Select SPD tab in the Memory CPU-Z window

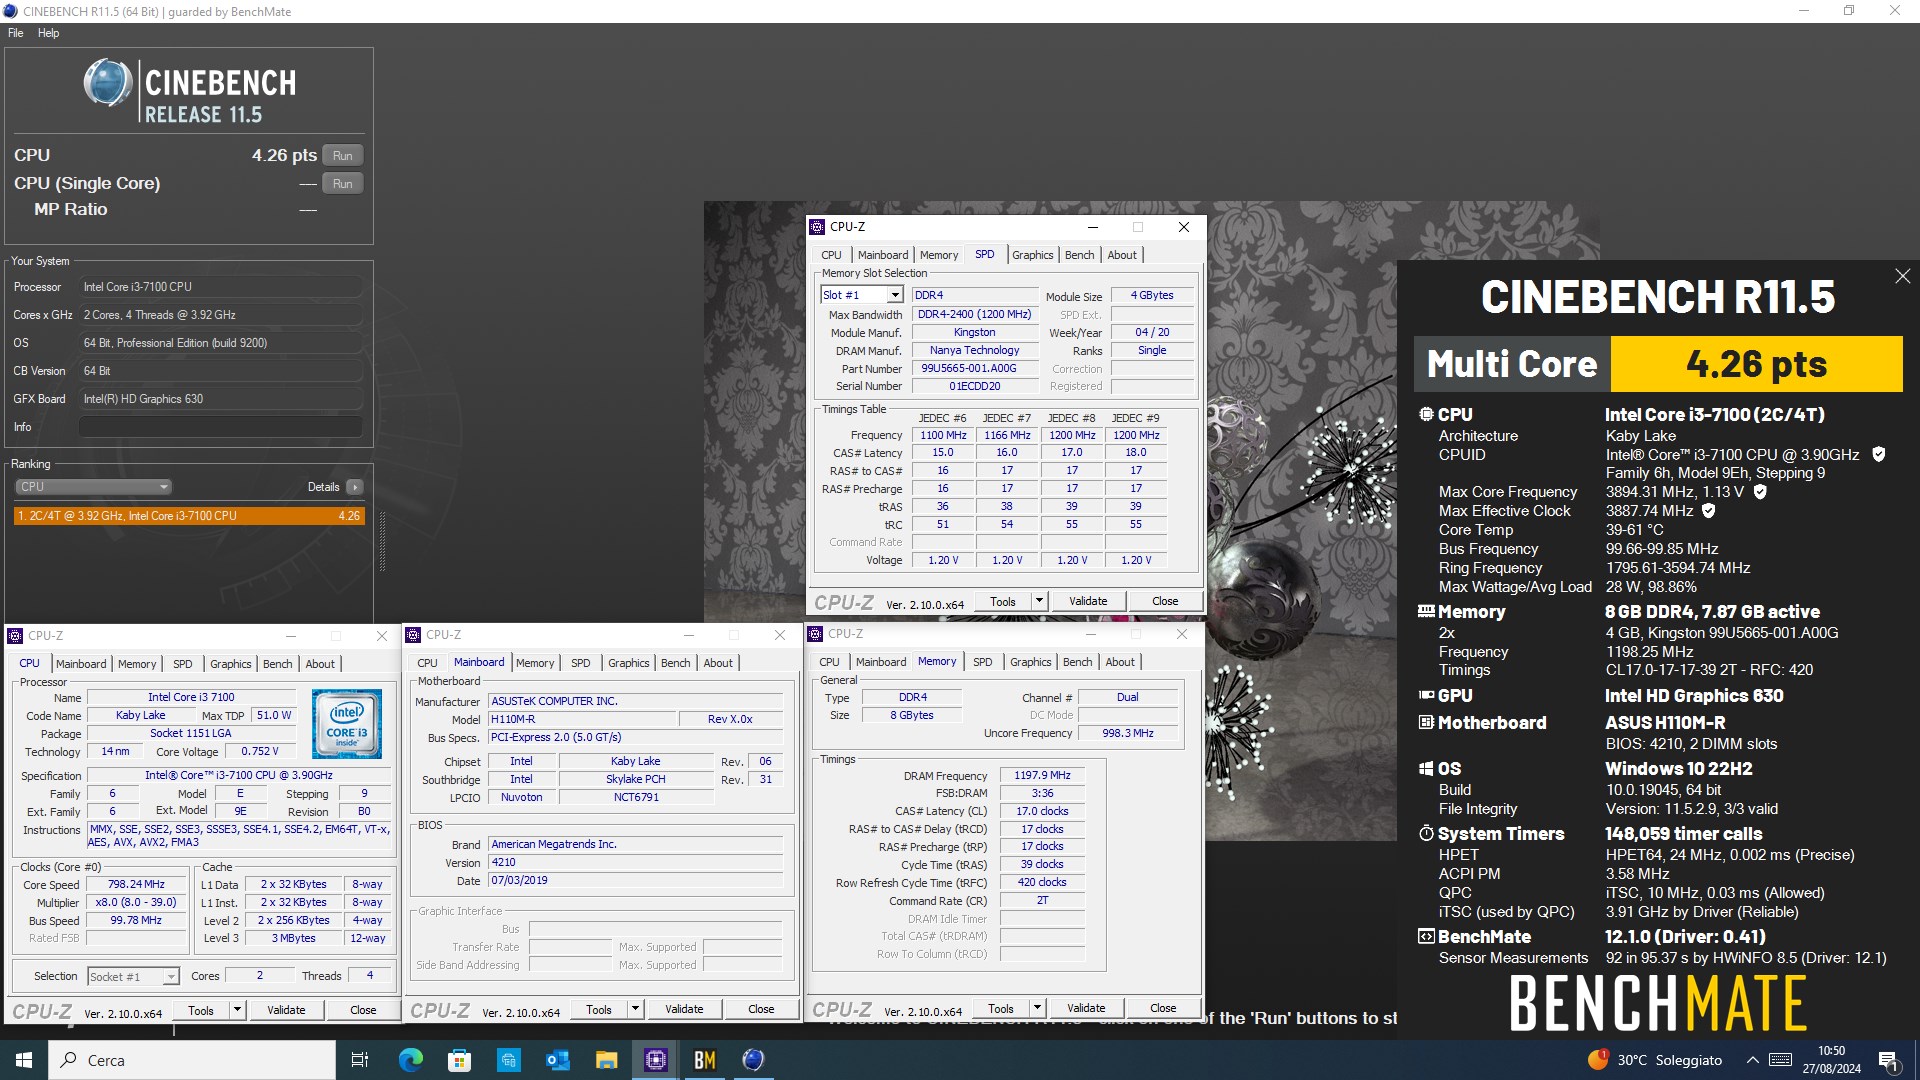tap(983, 662)
